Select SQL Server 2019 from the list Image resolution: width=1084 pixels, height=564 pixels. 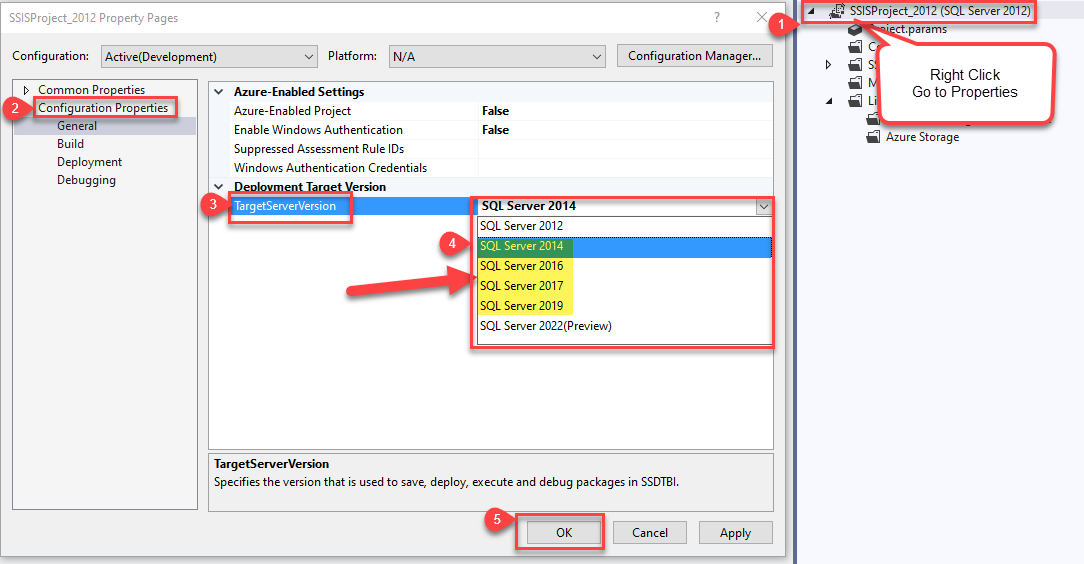[x=625, y=306]
